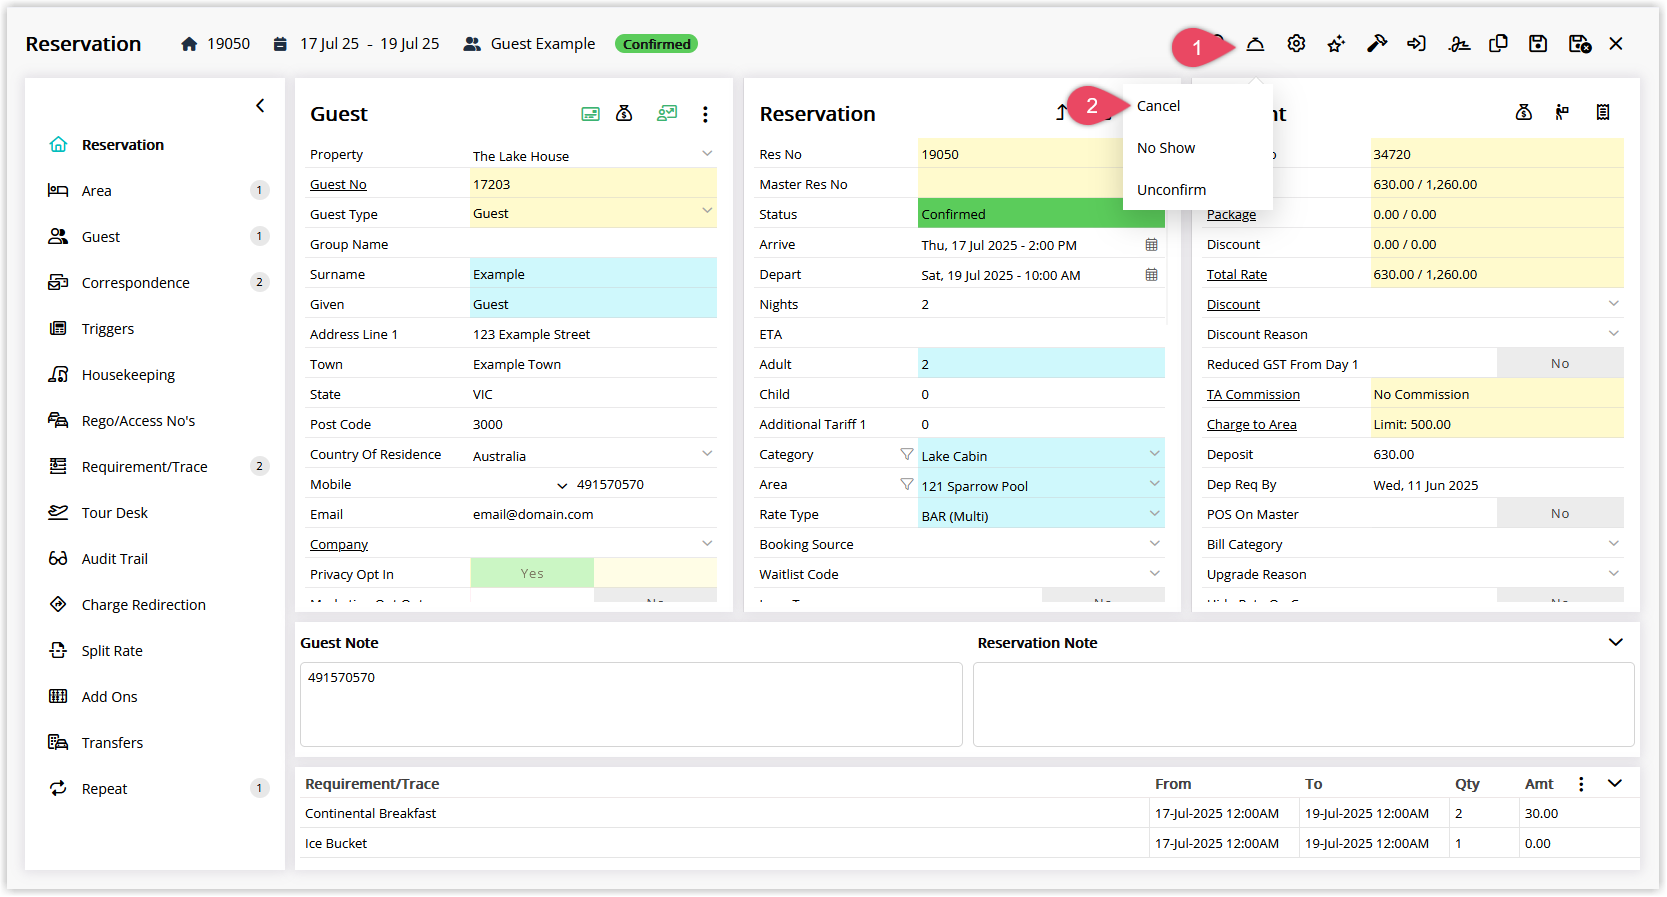Open the settings gear icon
Image resolution: width=1667 pixels, height=897 pixels.
click(1296, 44)
